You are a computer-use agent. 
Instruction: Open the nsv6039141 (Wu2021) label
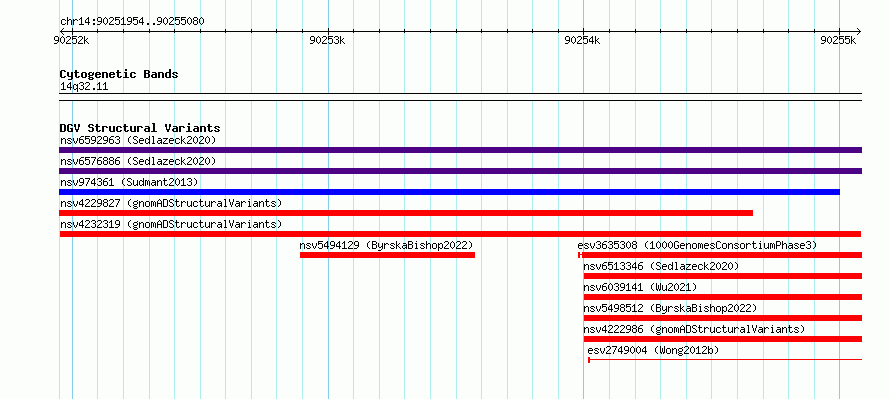tap(640, 287)
